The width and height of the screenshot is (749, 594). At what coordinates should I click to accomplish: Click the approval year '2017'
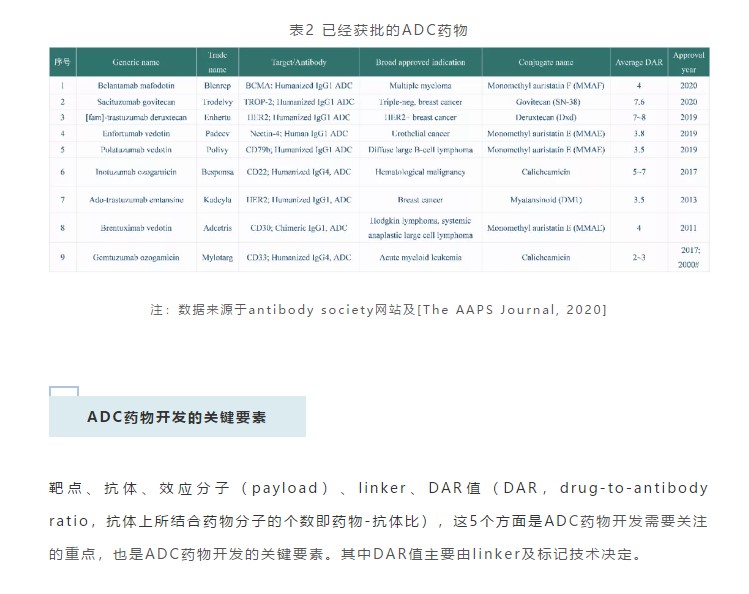pyautogui.click(x=688, y=172)
